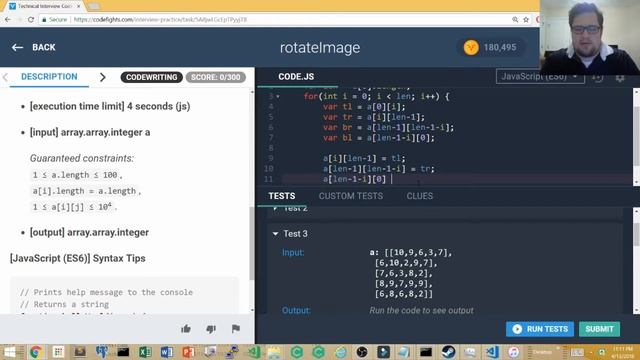Close the Technical Interview browser tab
The height and width of the screenshot is (360, 640).
coord(79,6)
